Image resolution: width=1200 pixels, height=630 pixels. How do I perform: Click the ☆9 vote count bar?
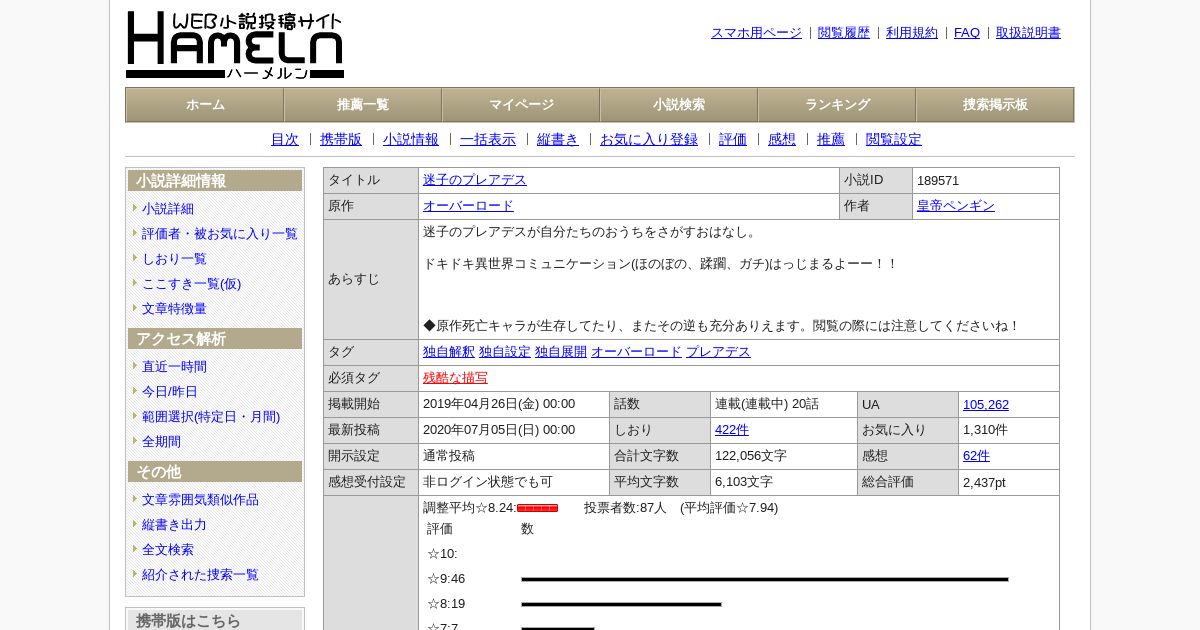click(764, 579)
